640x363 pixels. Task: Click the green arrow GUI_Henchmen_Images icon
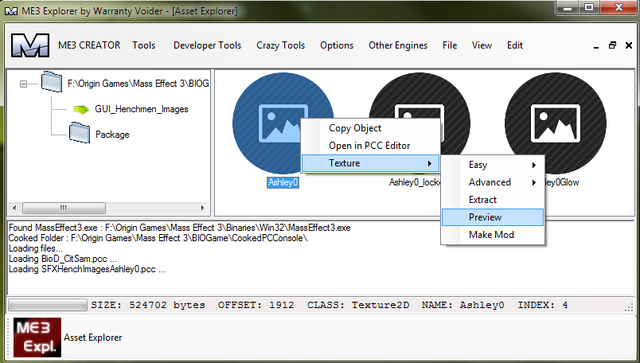coord(81,109)
